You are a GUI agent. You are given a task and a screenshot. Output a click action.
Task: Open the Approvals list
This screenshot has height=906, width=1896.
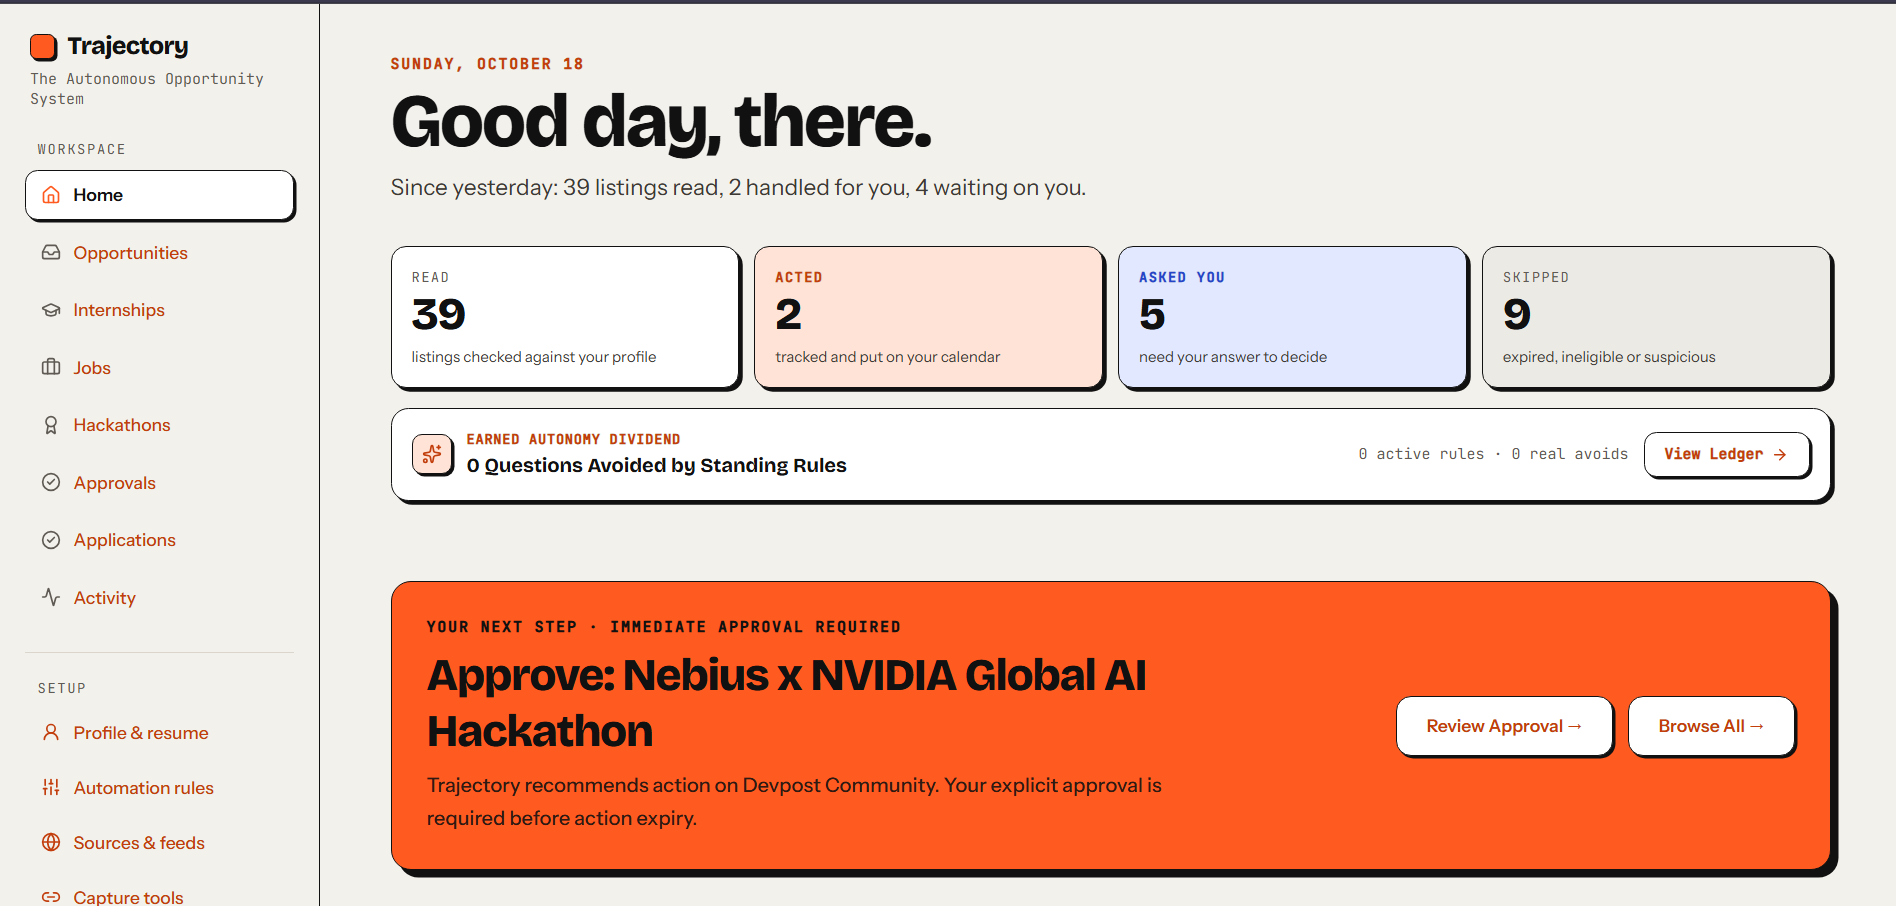160,483
